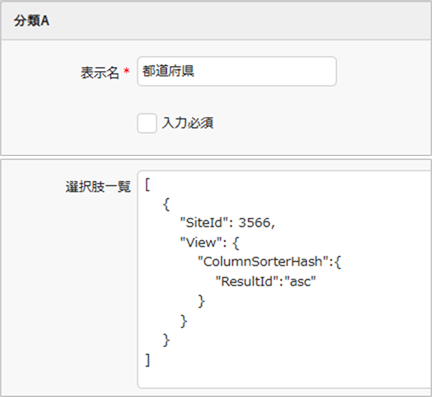
Task: Focus the 選択肢一覧 JSON textarea
Action: pyautogui.click(x=285, y=279)
